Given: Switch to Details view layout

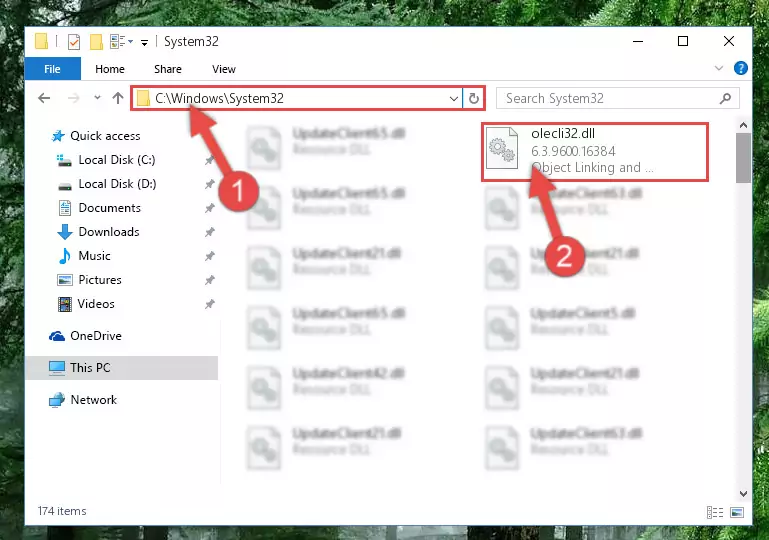Looking at the screenshot, I should pyautogui.click(x=715, y=513).
